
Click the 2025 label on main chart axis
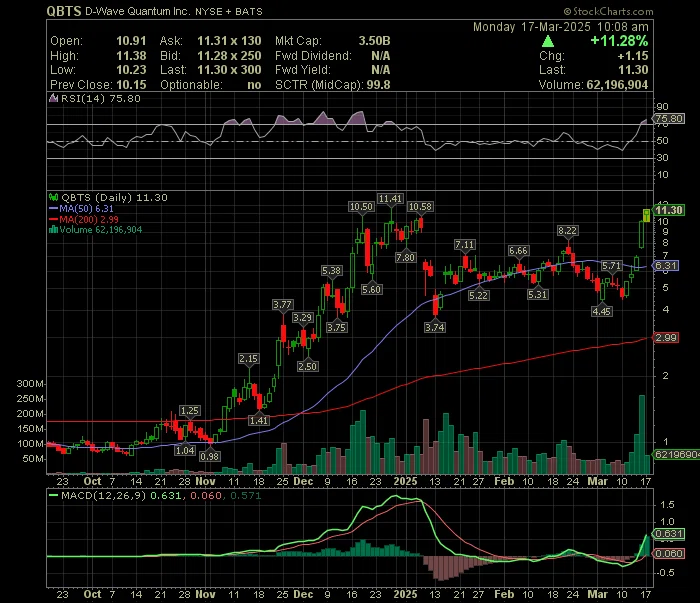(x=405, y=482)
